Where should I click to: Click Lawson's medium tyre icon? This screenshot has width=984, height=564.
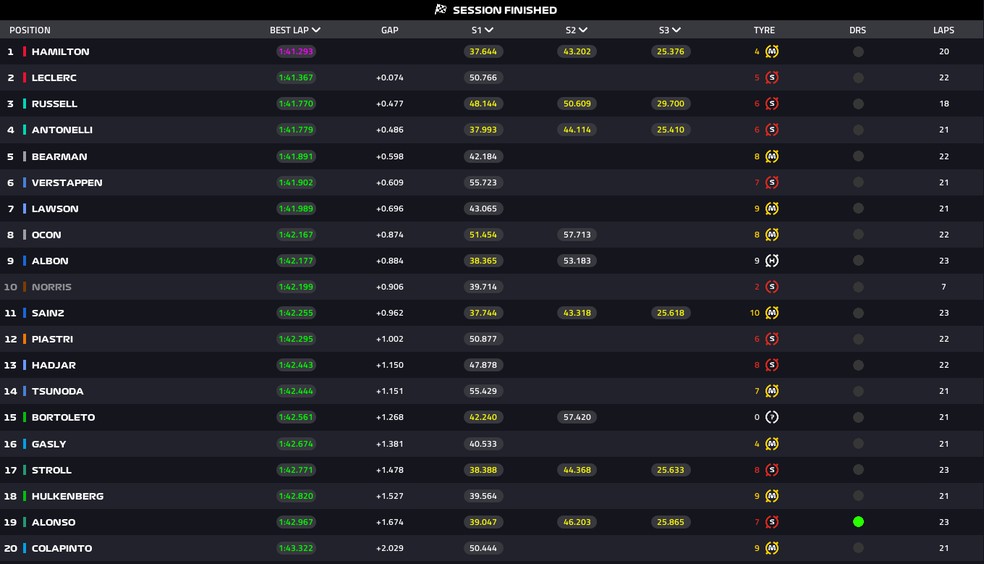[x=772, y=208]
